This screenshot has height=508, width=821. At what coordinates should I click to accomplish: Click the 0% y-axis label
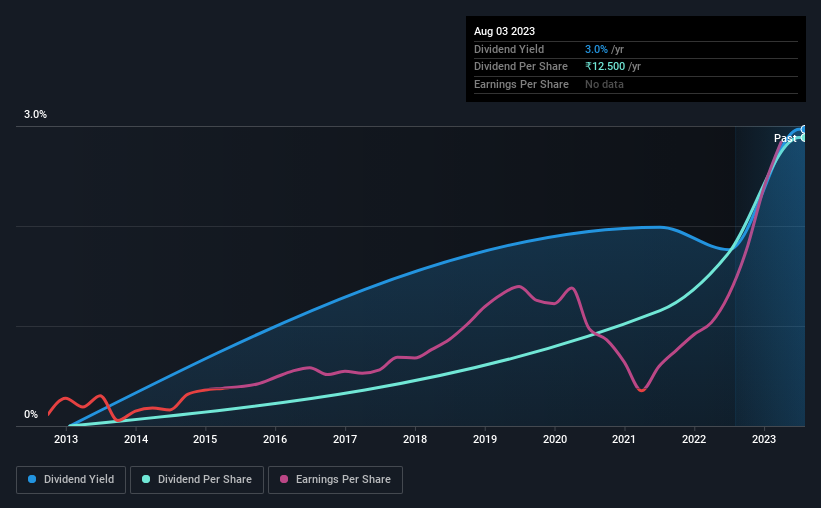(31, 414)
